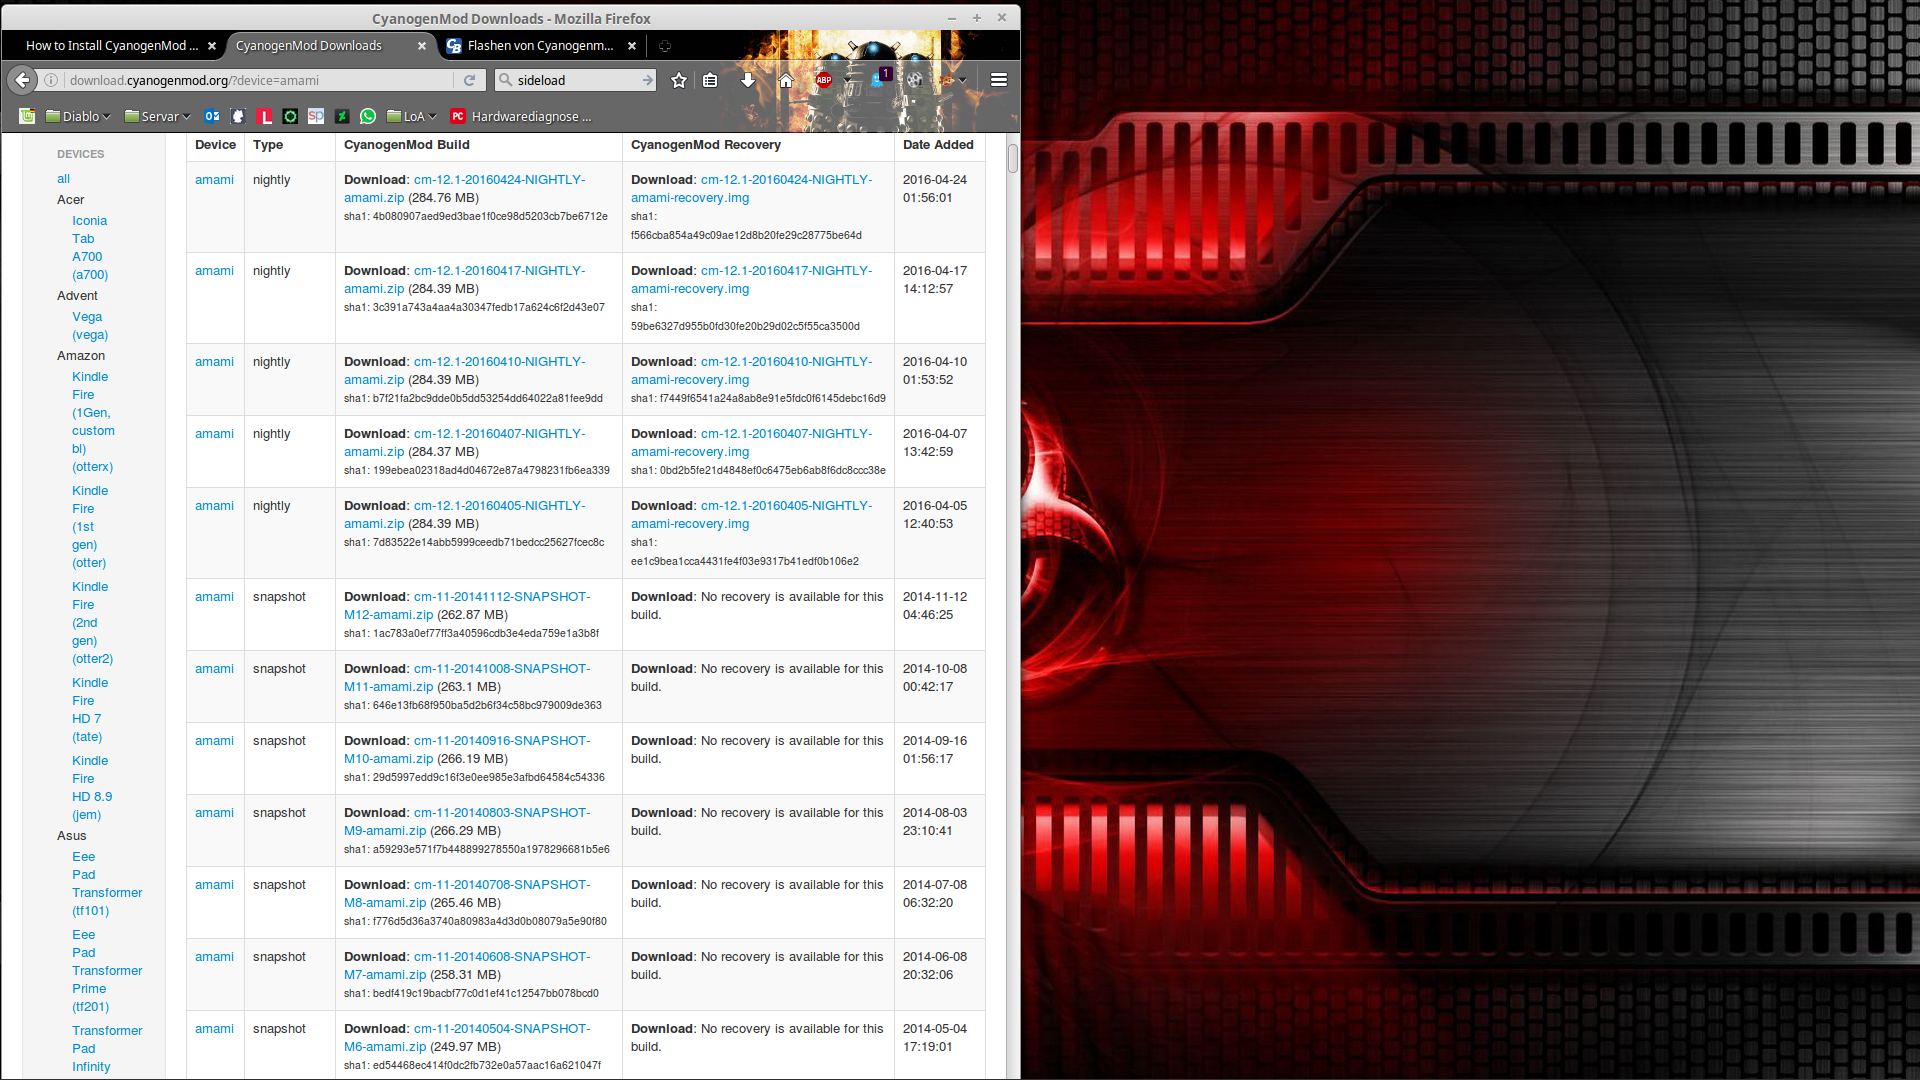The width and height of the screenshot is (1920, 1080).
Task: Focus the search box containing sideload
Action: click(577, 80)
